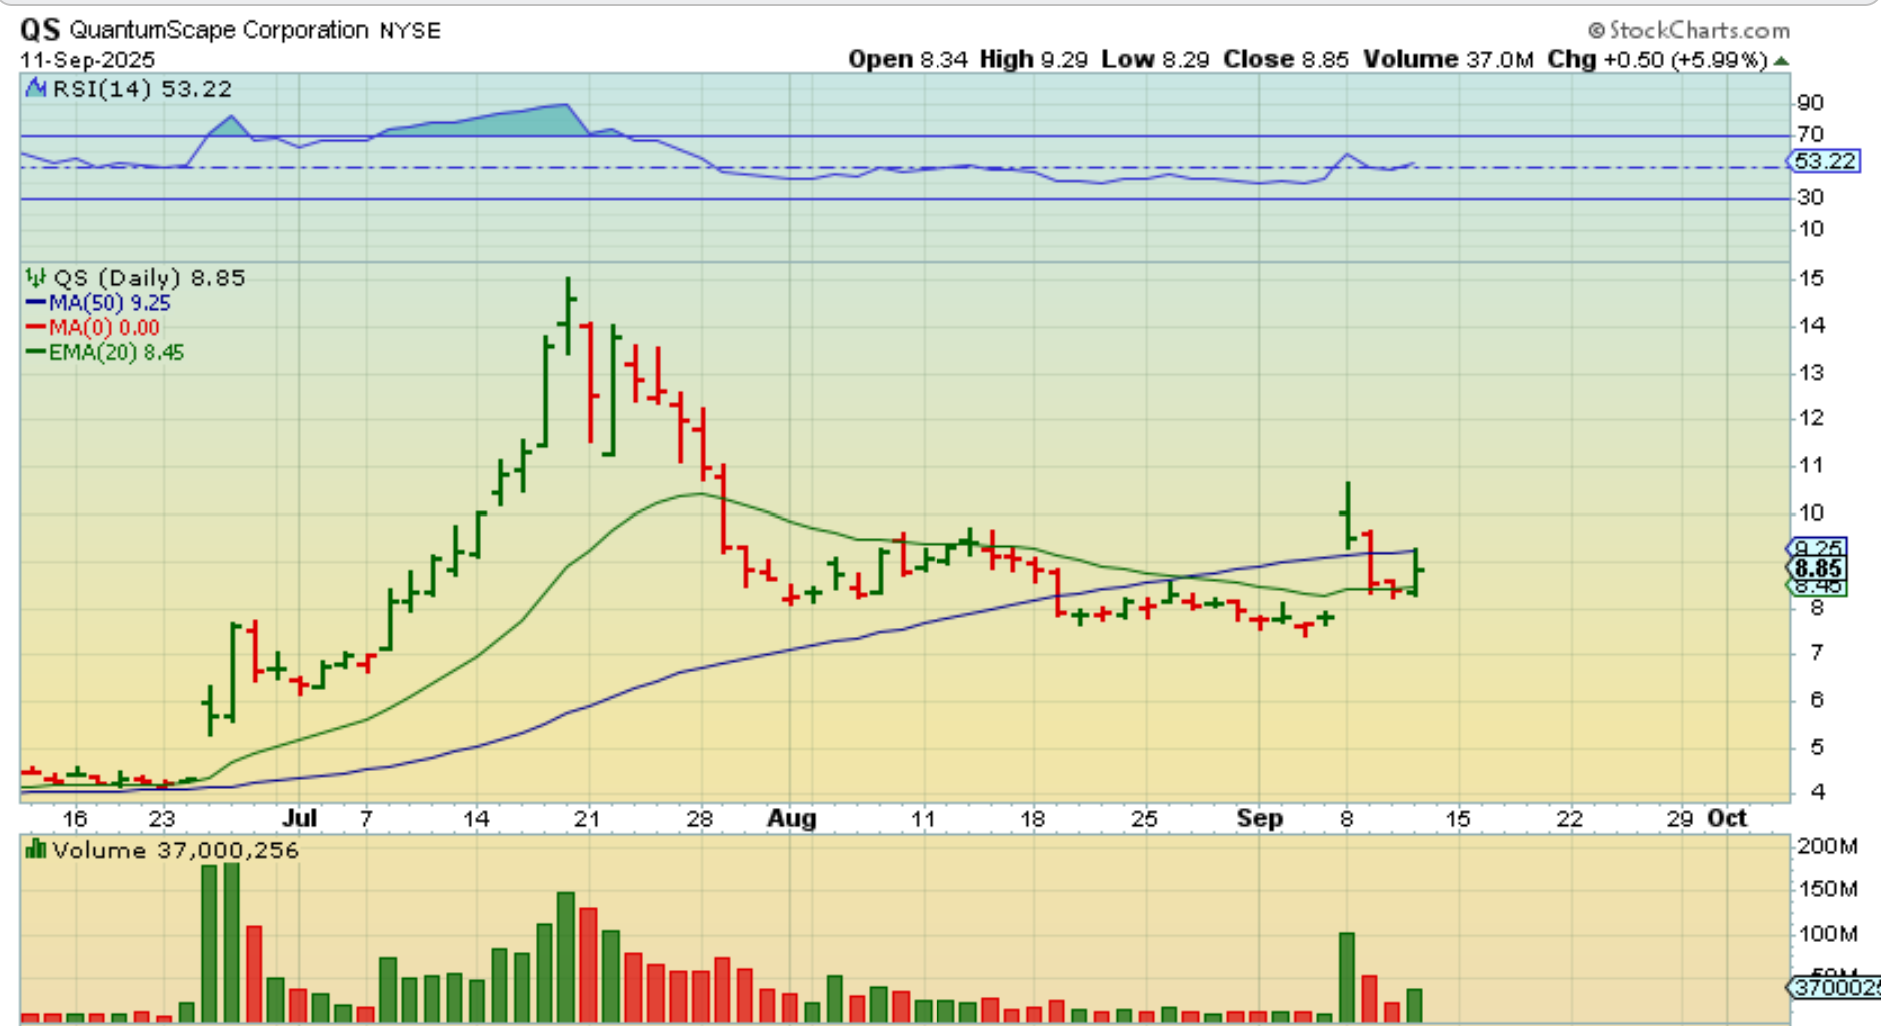
Task: Click the 9.25 MA price tag on right axis
Action: coord(1818,548)
